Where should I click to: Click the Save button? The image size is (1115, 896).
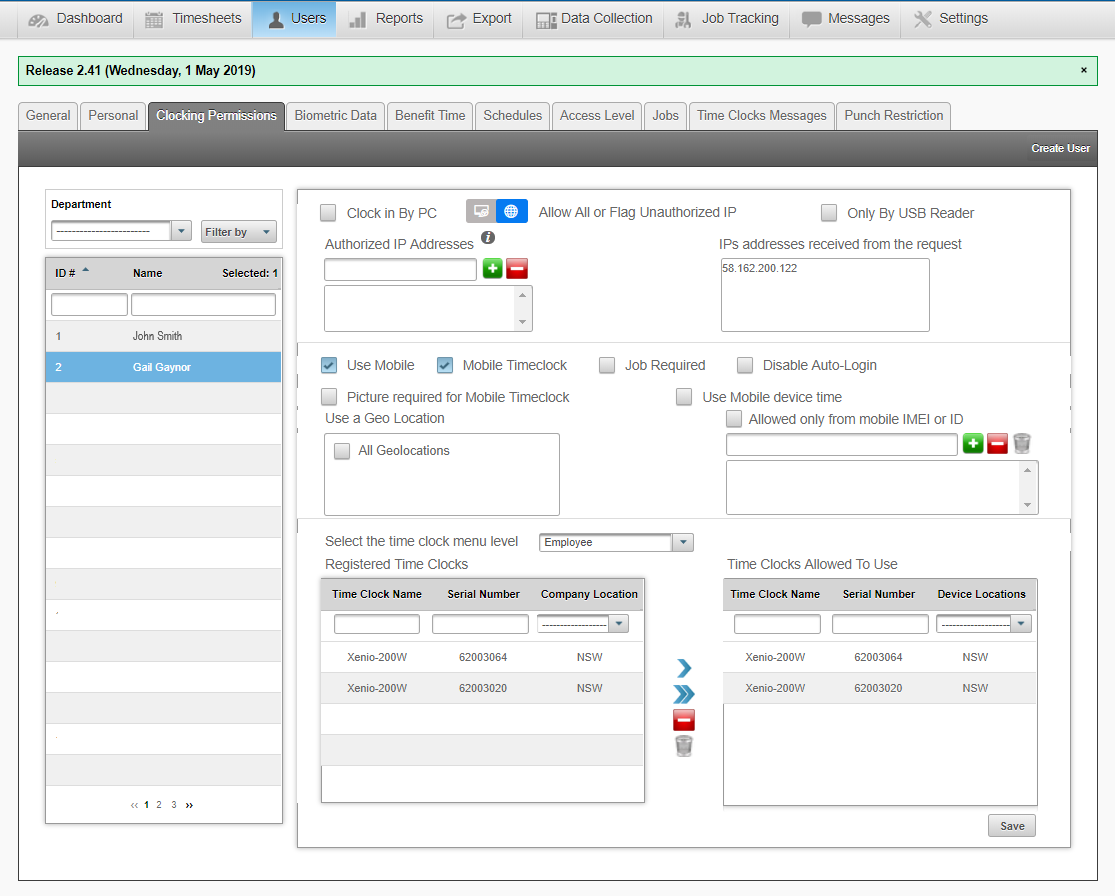tap(1011, 826)
